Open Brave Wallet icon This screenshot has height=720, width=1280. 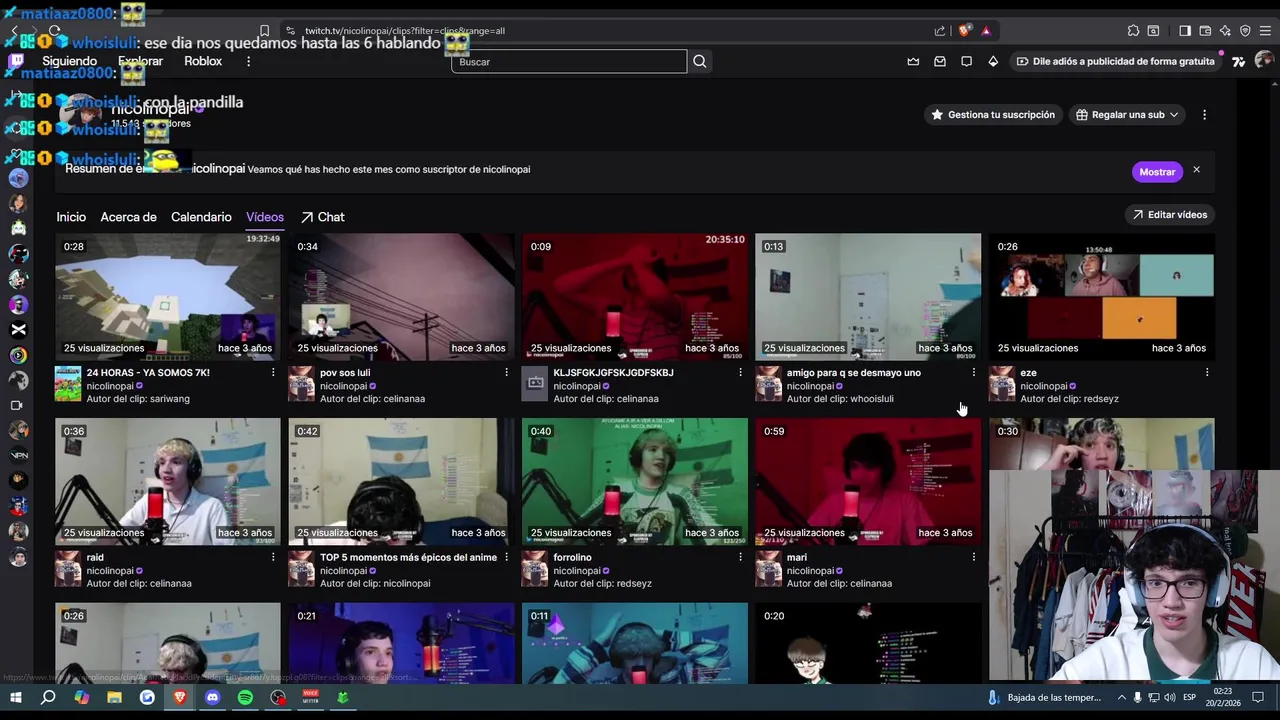point(1205,30)
